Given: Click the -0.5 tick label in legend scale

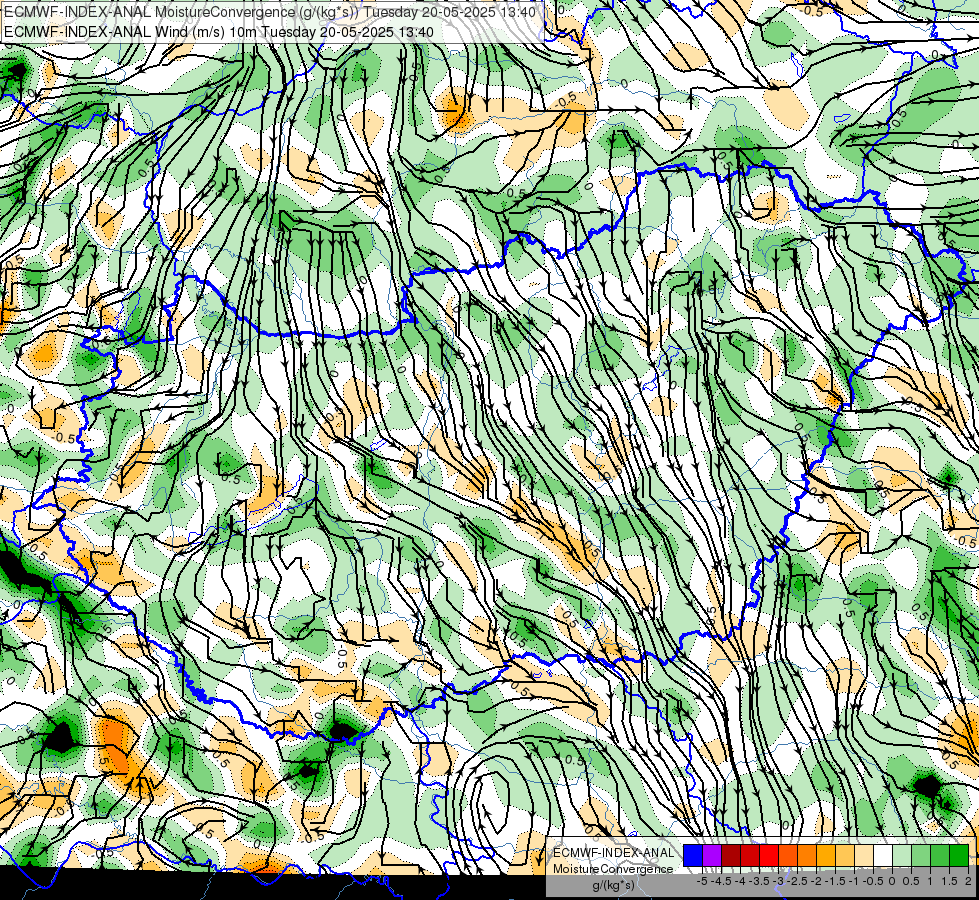Looking at the screenshot, I should [873, 881].
